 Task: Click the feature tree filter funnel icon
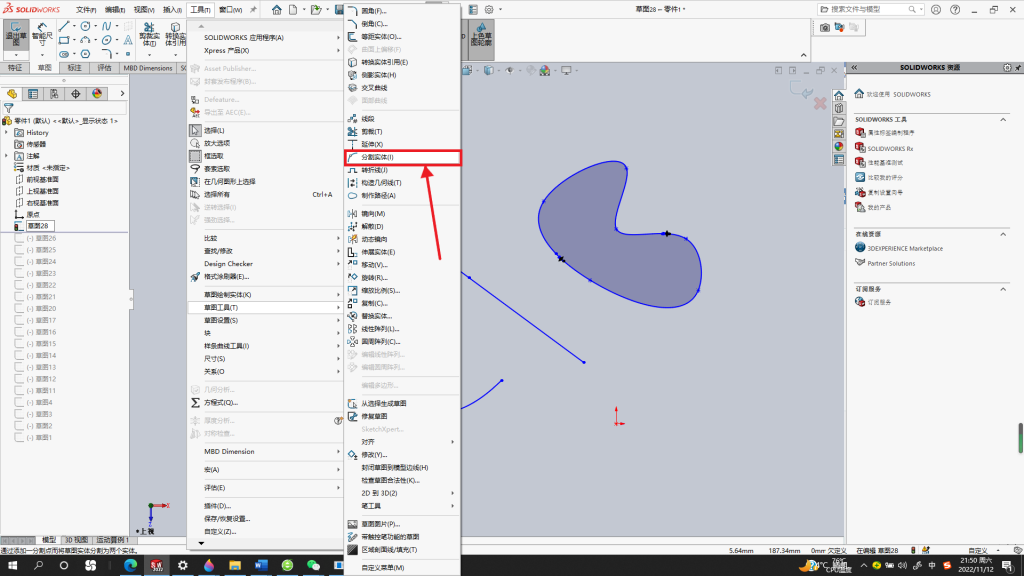point(8,108)
